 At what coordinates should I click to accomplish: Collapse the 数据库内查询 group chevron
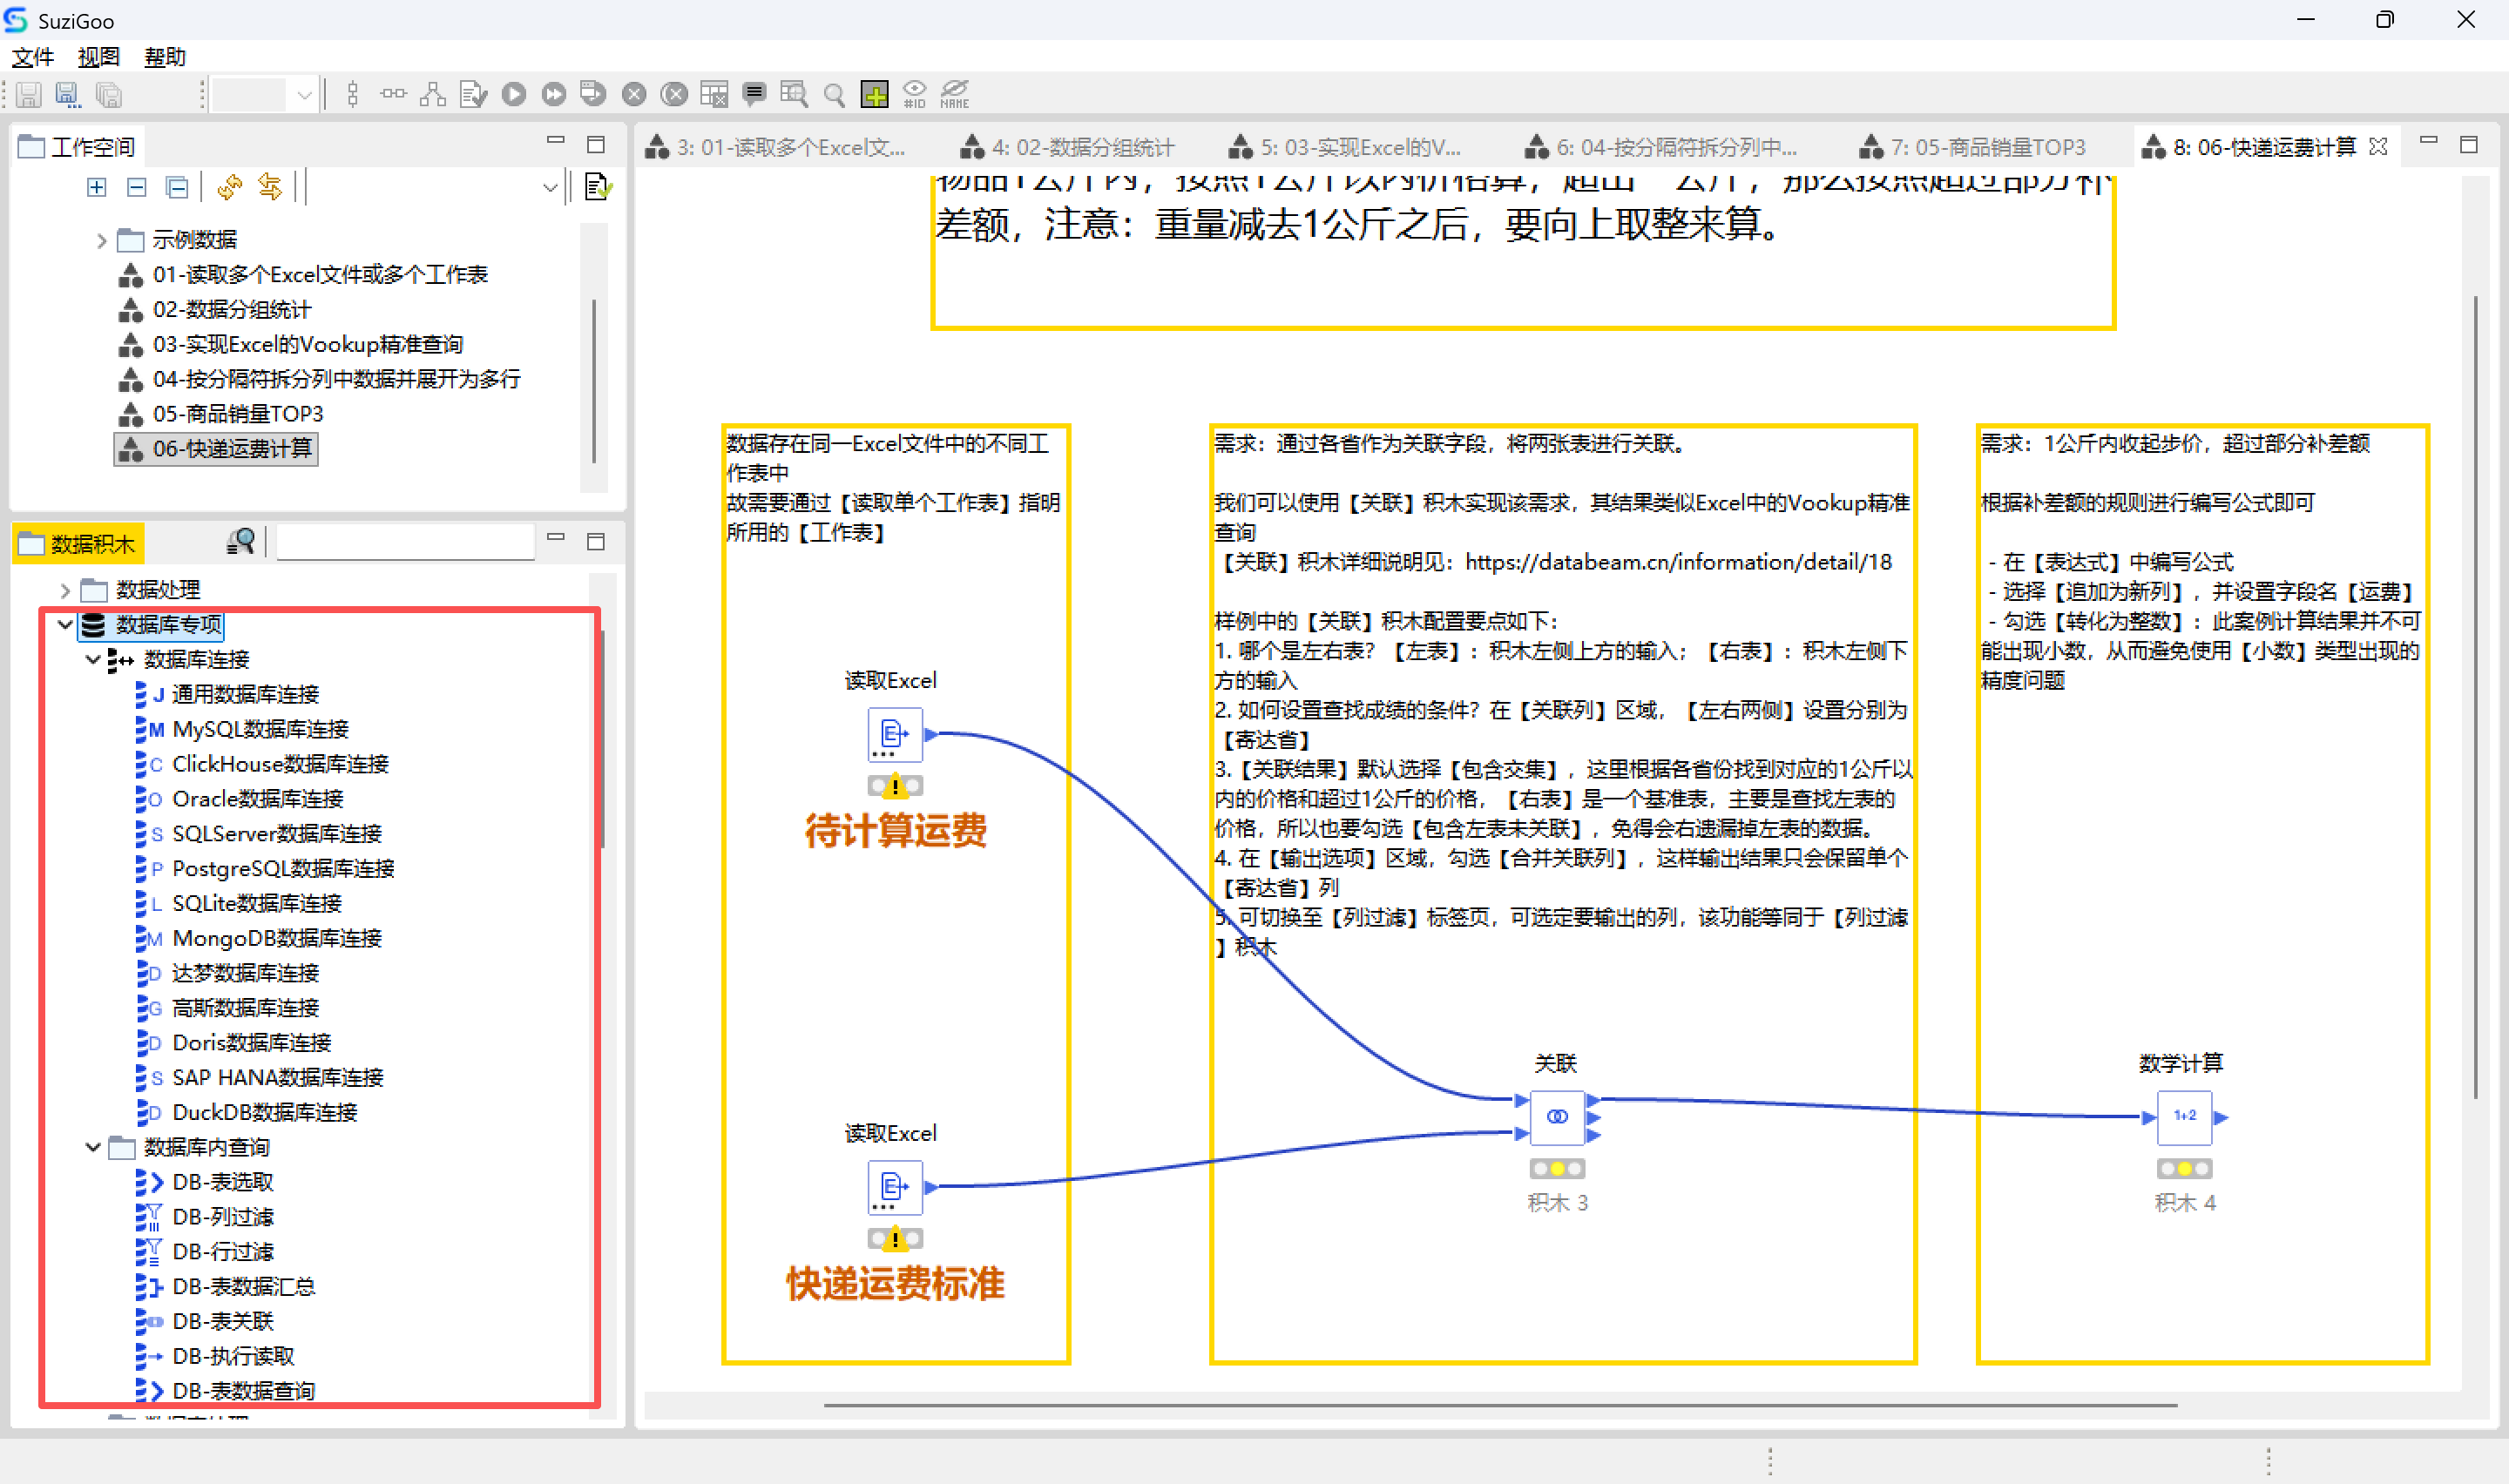93,1147
